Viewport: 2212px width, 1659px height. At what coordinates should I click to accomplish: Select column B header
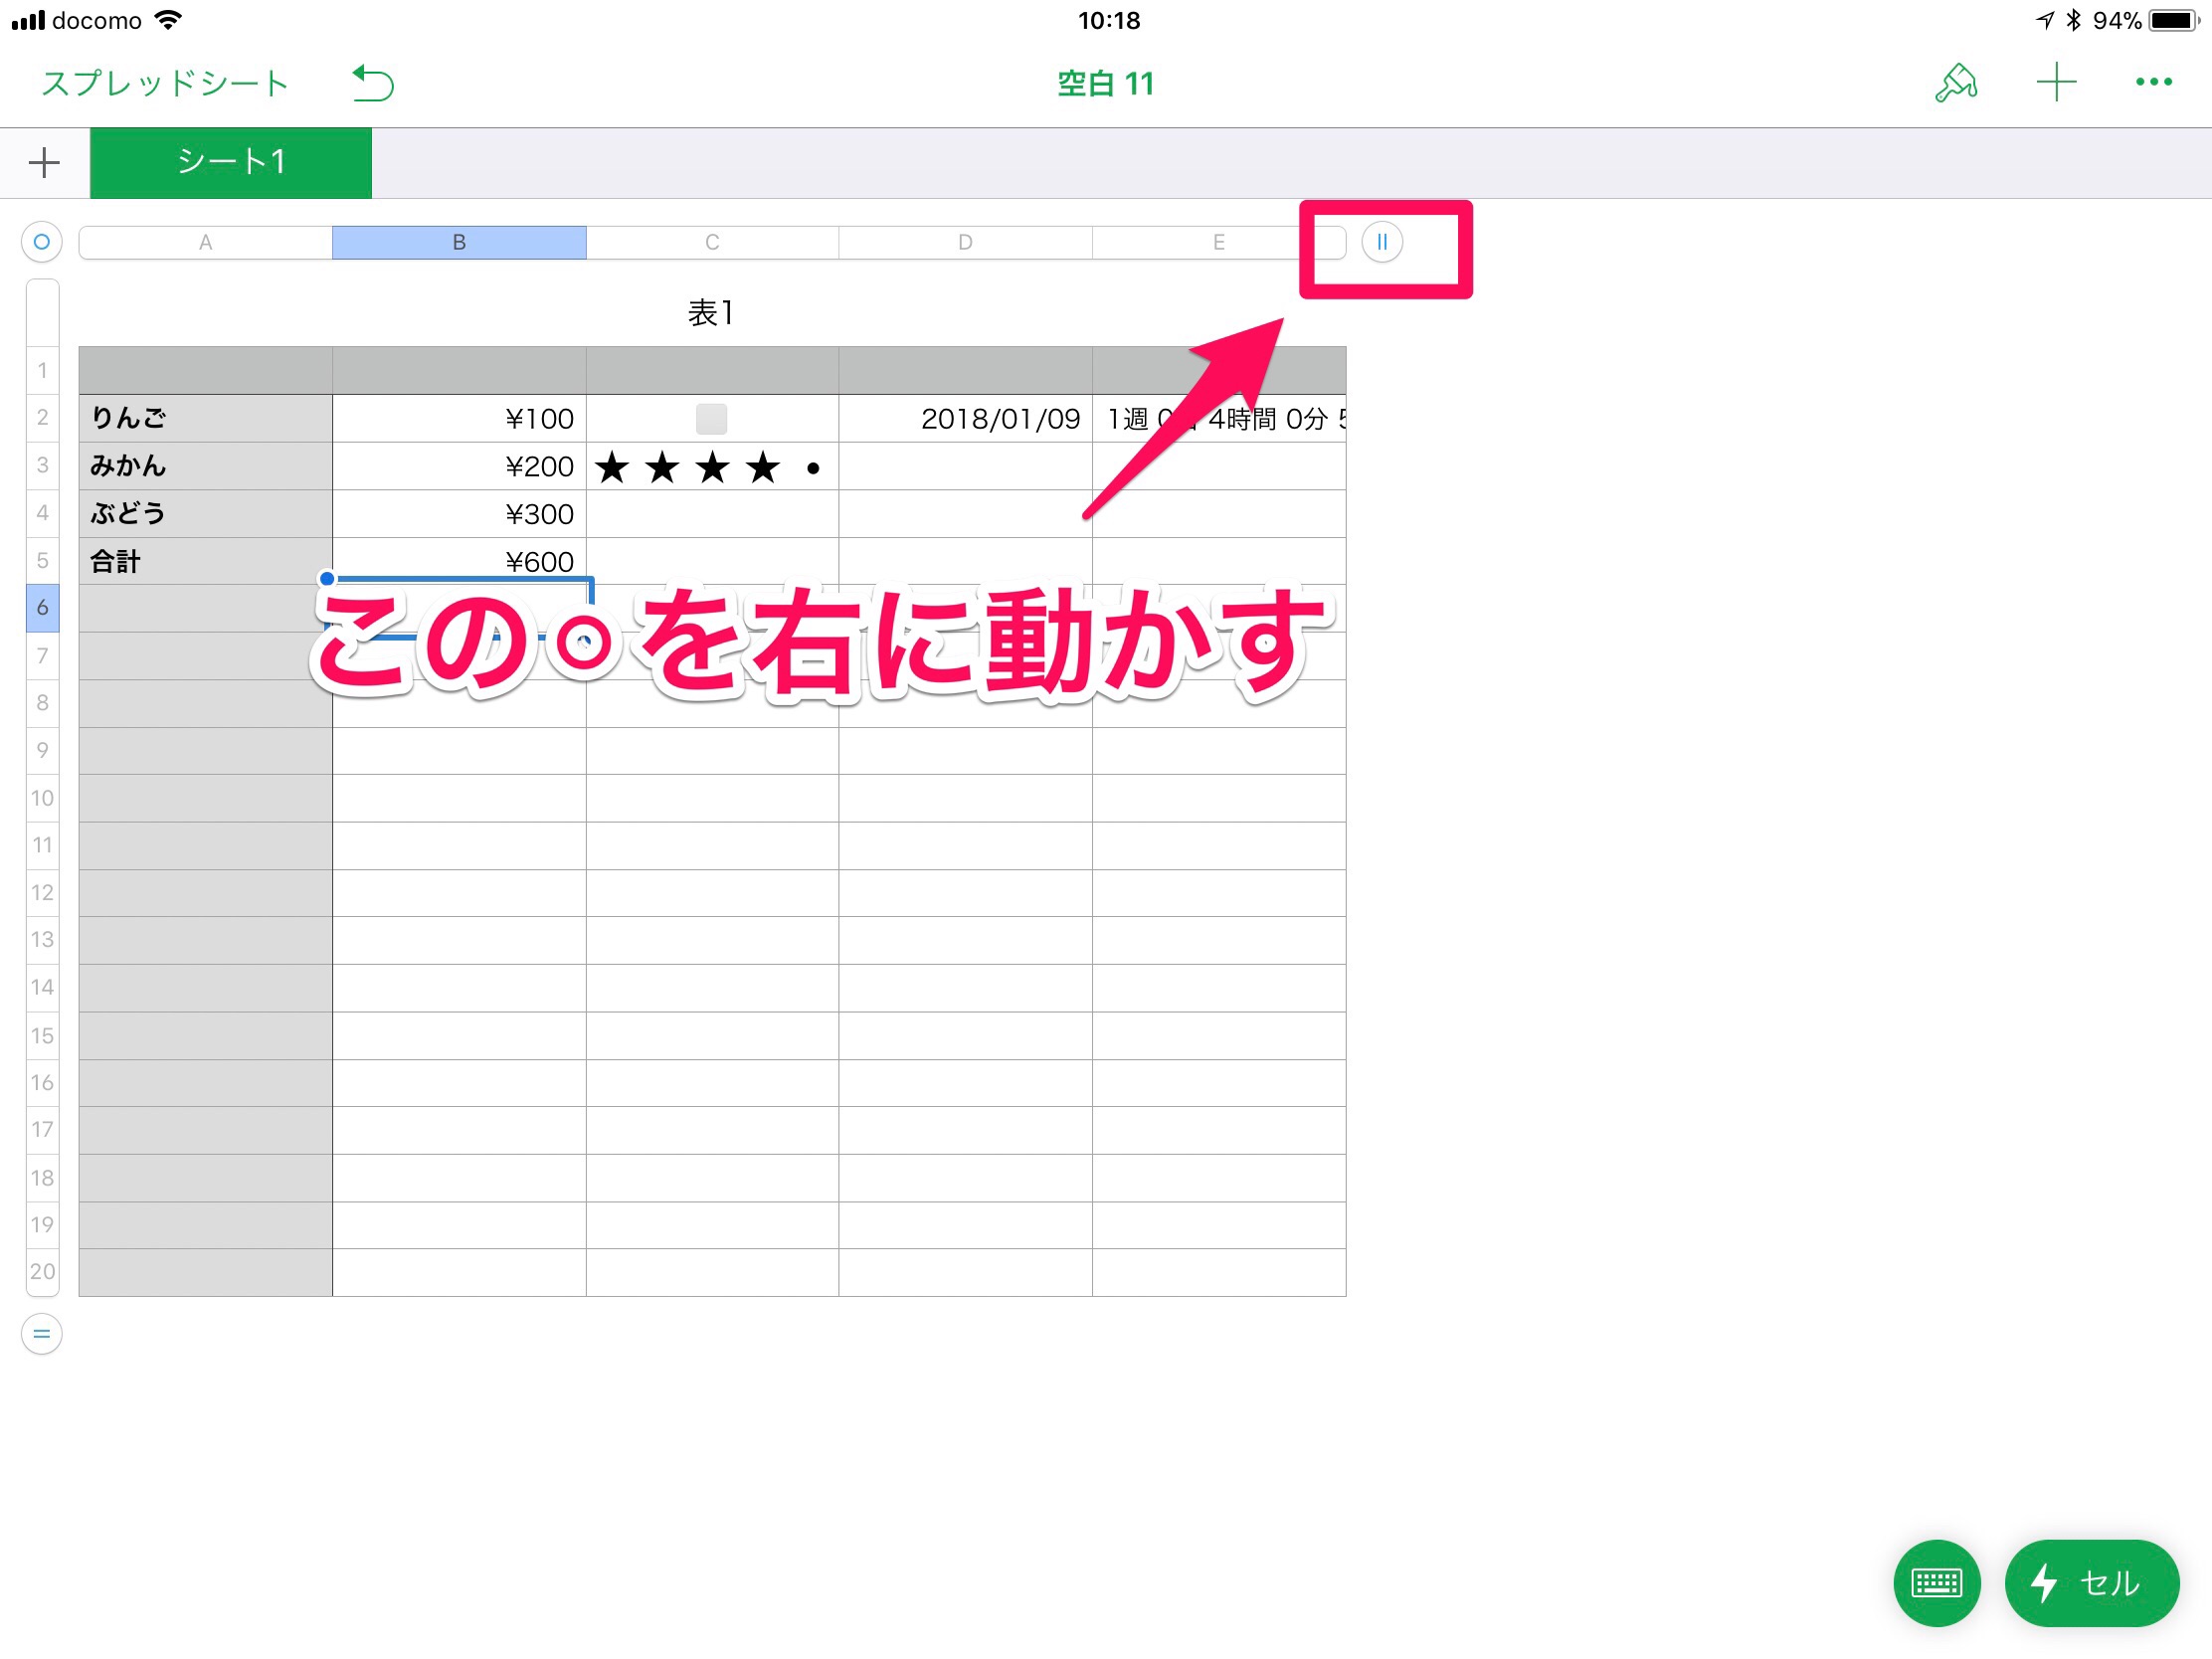459,242
